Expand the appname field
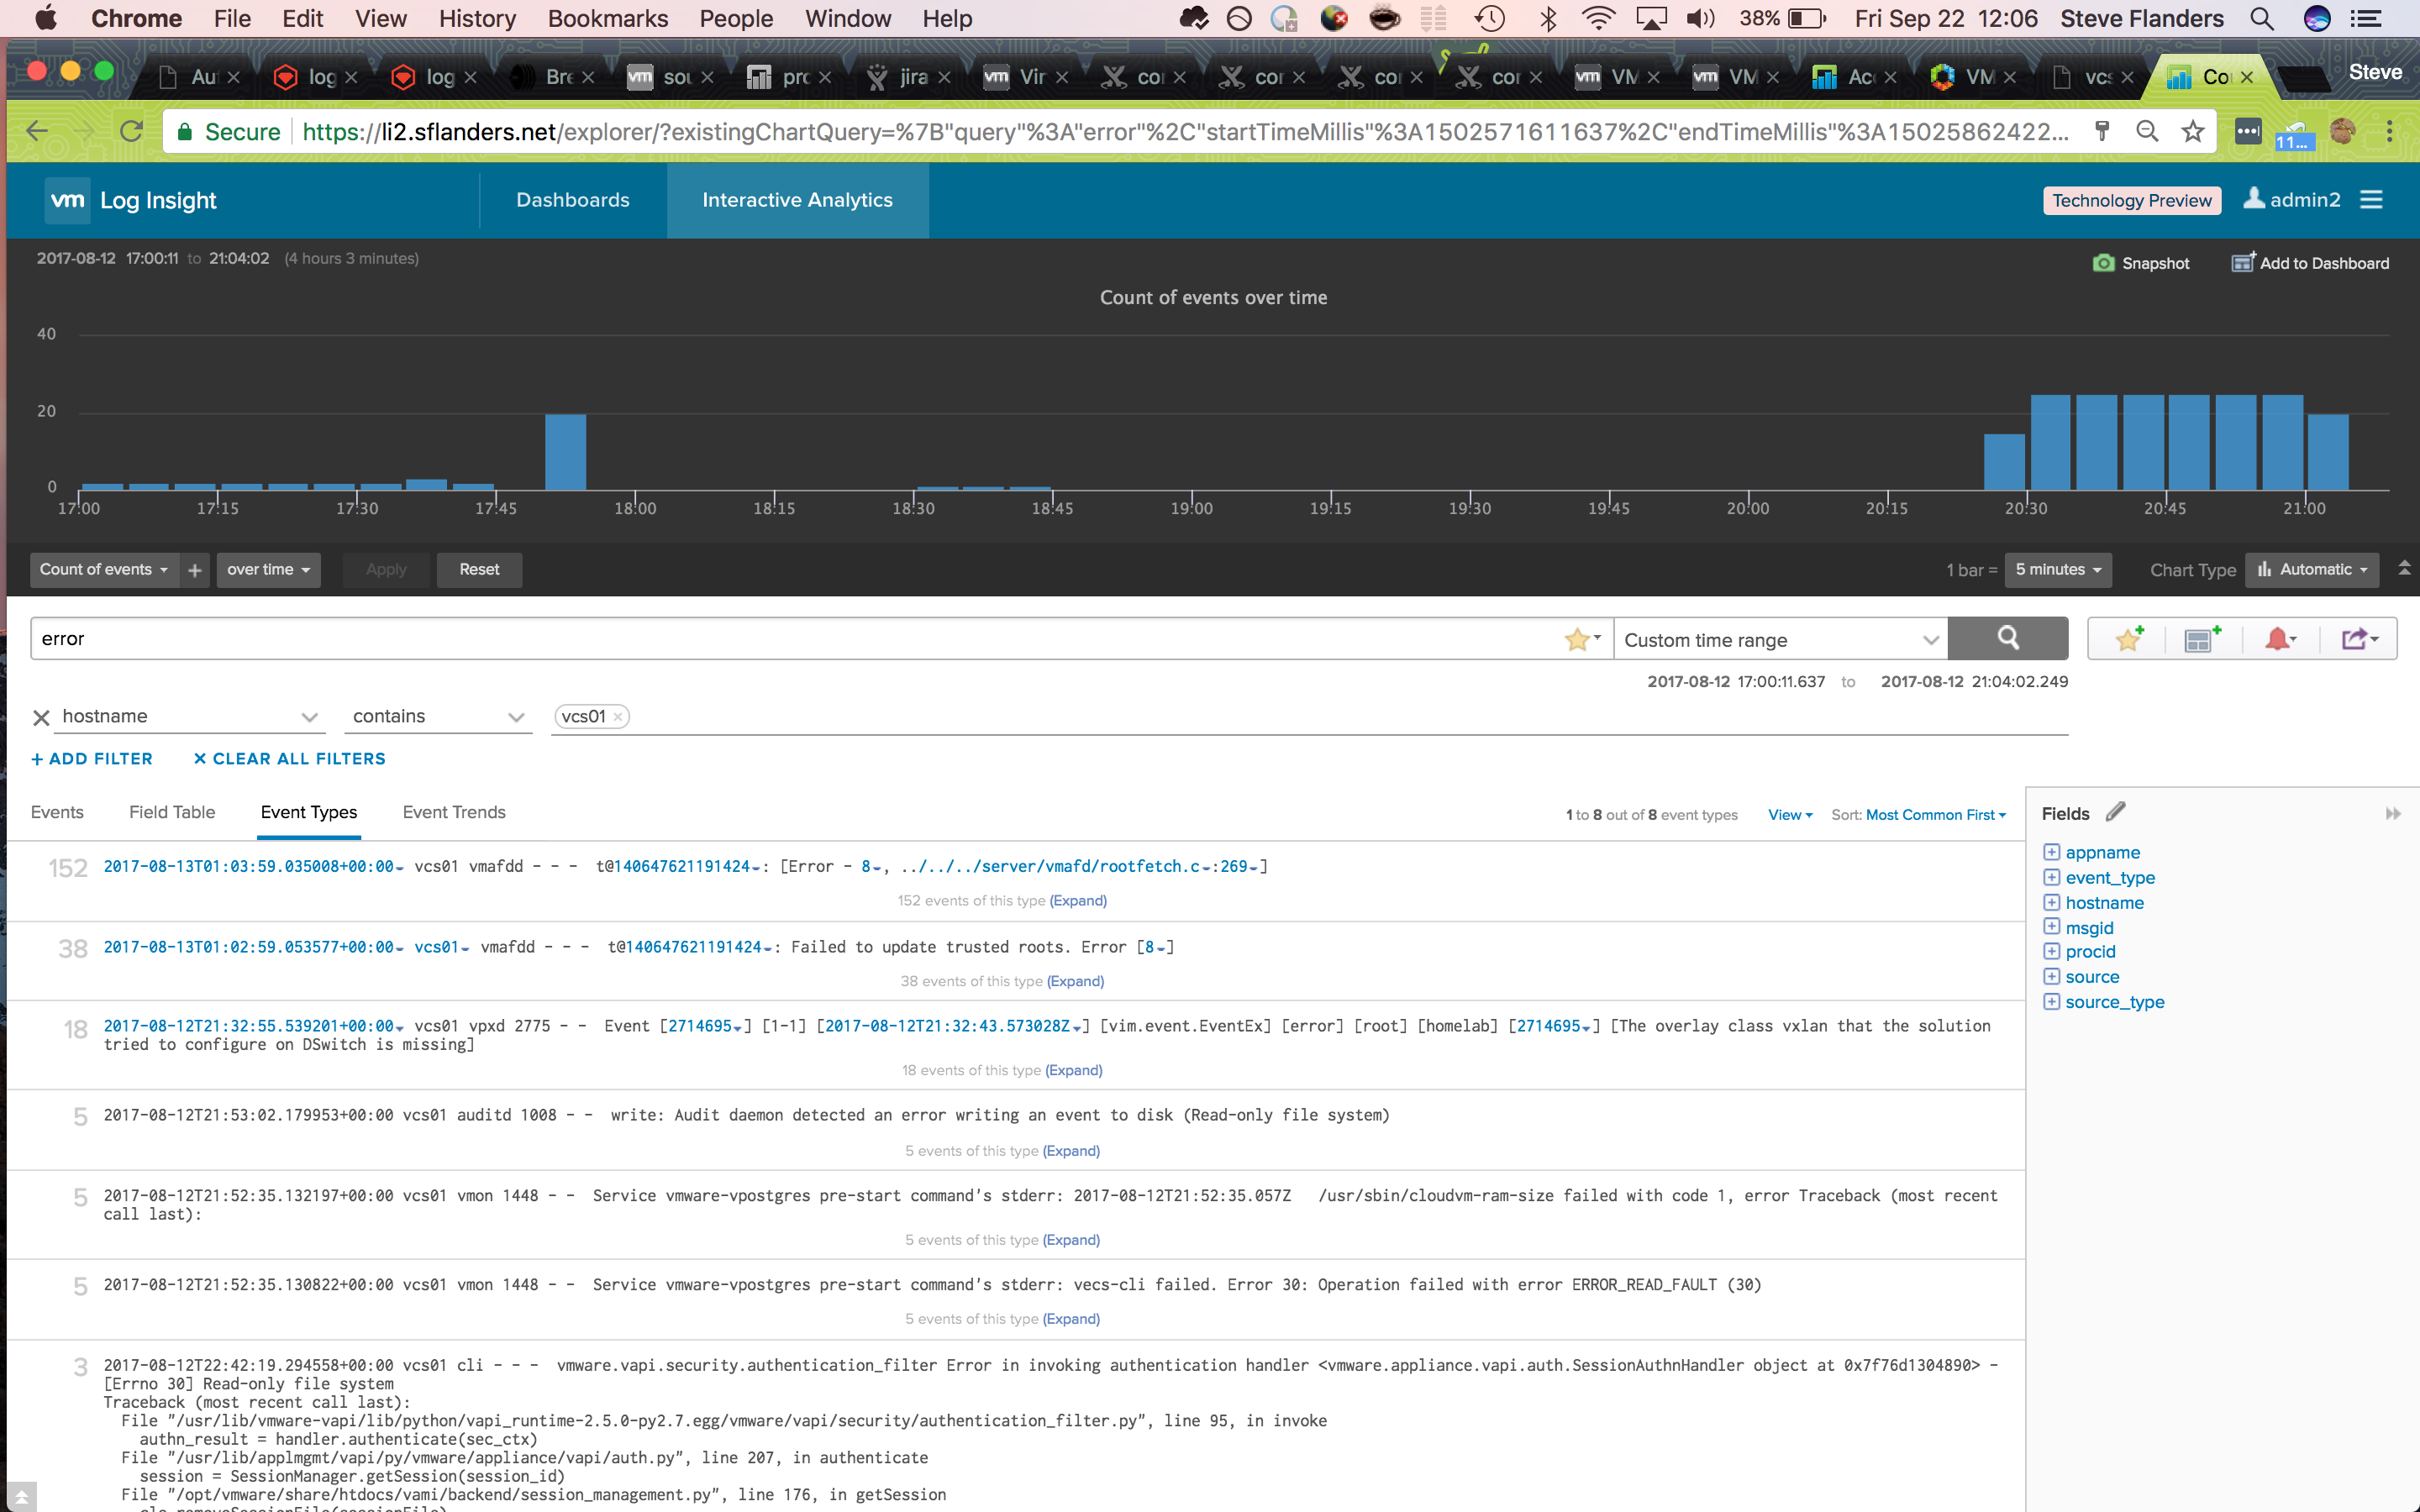The width and height of the screenshot is (2420, 1512). point(2051,852)
